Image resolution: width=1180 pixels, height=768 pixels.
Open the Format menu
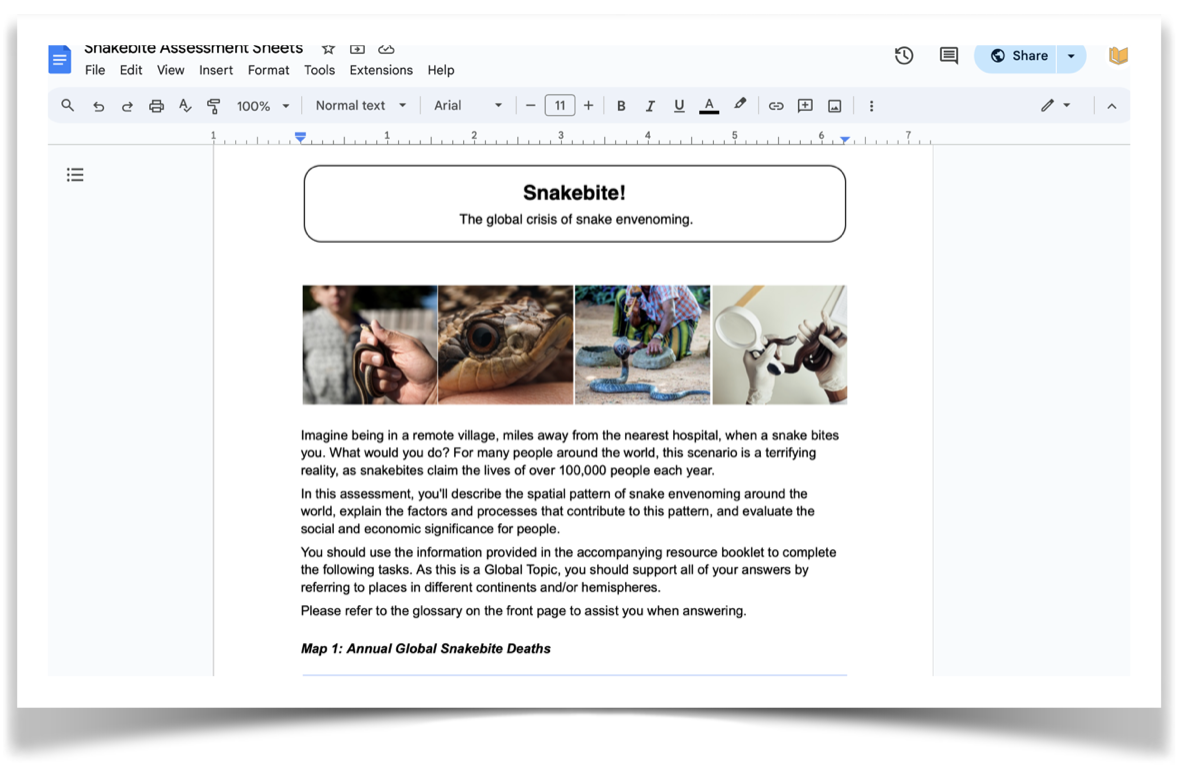pyautogui.click(x=269, y=70)
